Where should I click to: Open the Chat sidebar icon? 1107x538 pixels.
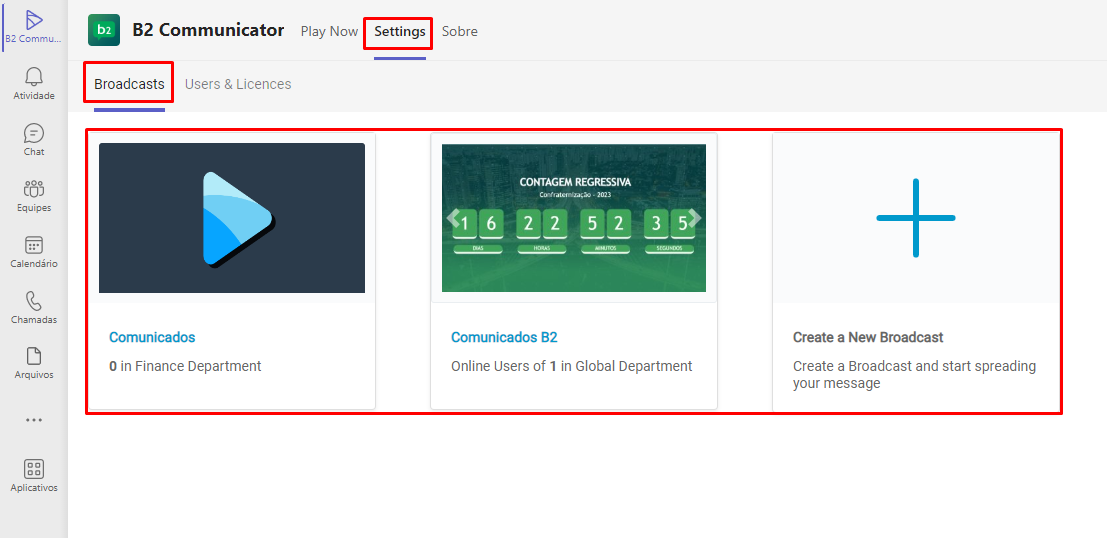34,133
